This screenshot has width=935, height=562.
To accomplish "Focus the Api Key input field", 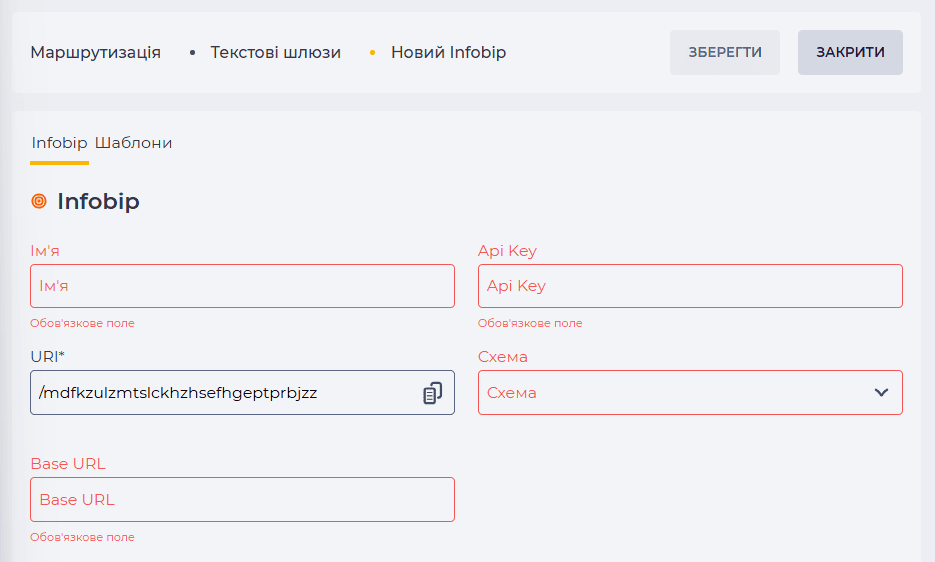I will tap(690, 286).
